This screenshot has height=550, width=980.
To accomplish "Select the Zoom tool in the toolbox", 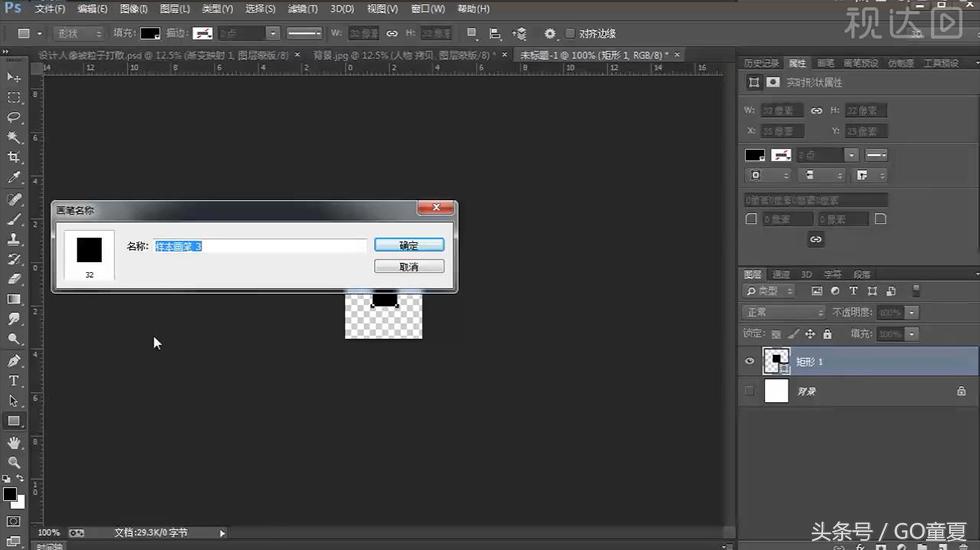I will click(14, 462).
